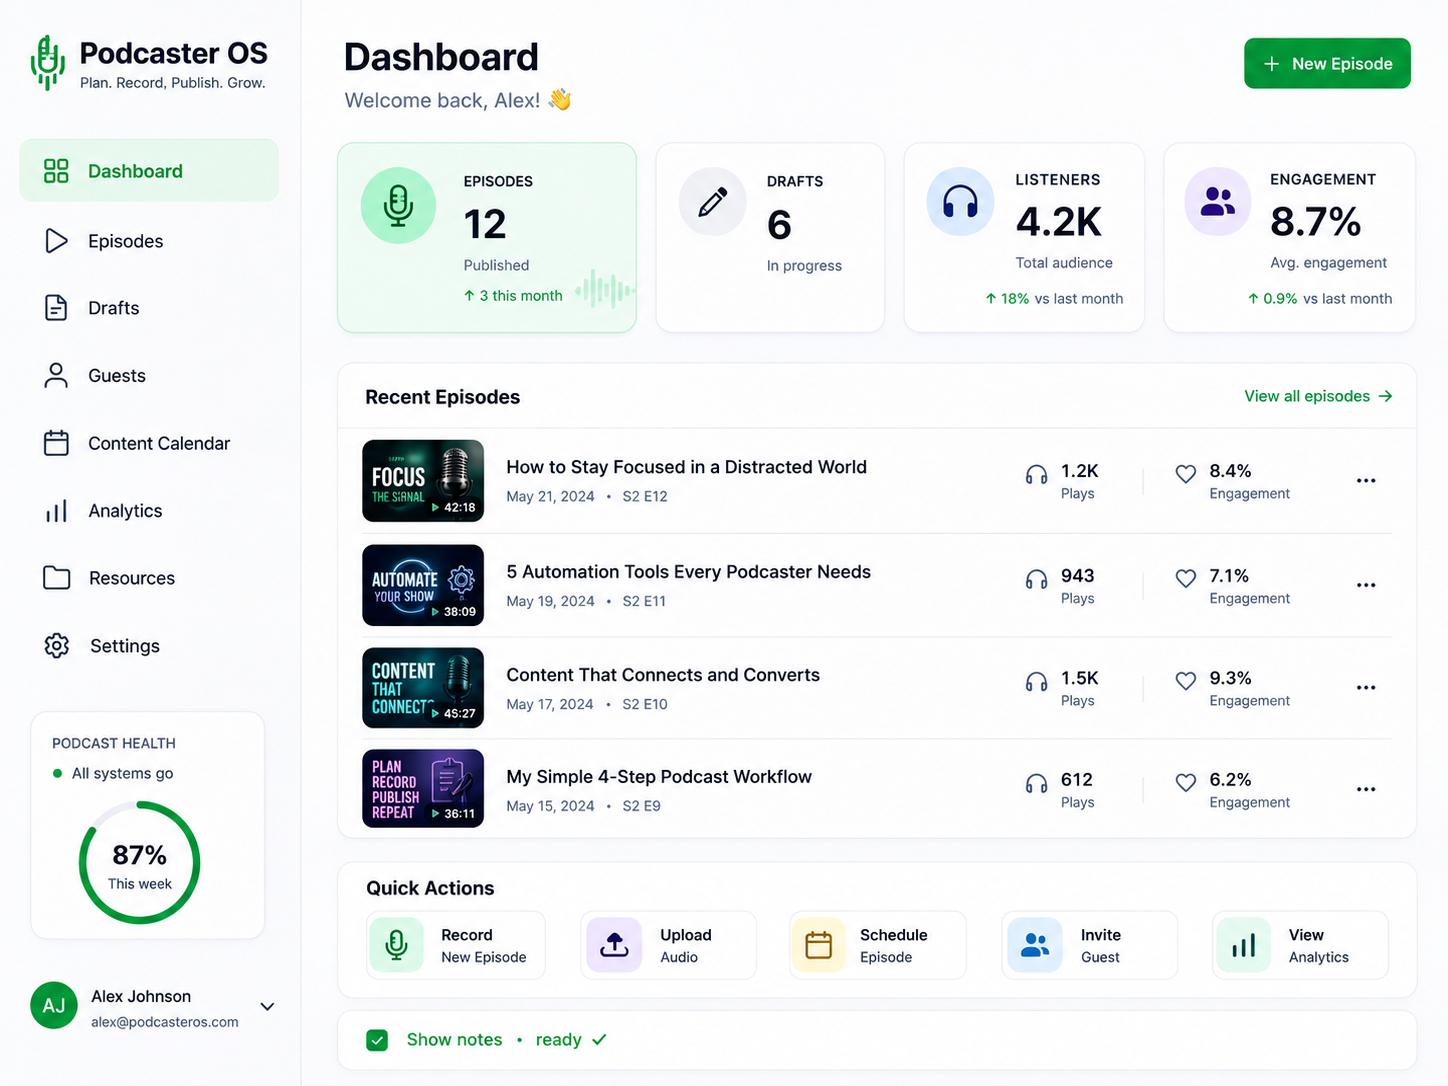This screenshot has width=1448, height=1086.
Task: Click the alex@podcasteros.com email text
Action: 165,1022
